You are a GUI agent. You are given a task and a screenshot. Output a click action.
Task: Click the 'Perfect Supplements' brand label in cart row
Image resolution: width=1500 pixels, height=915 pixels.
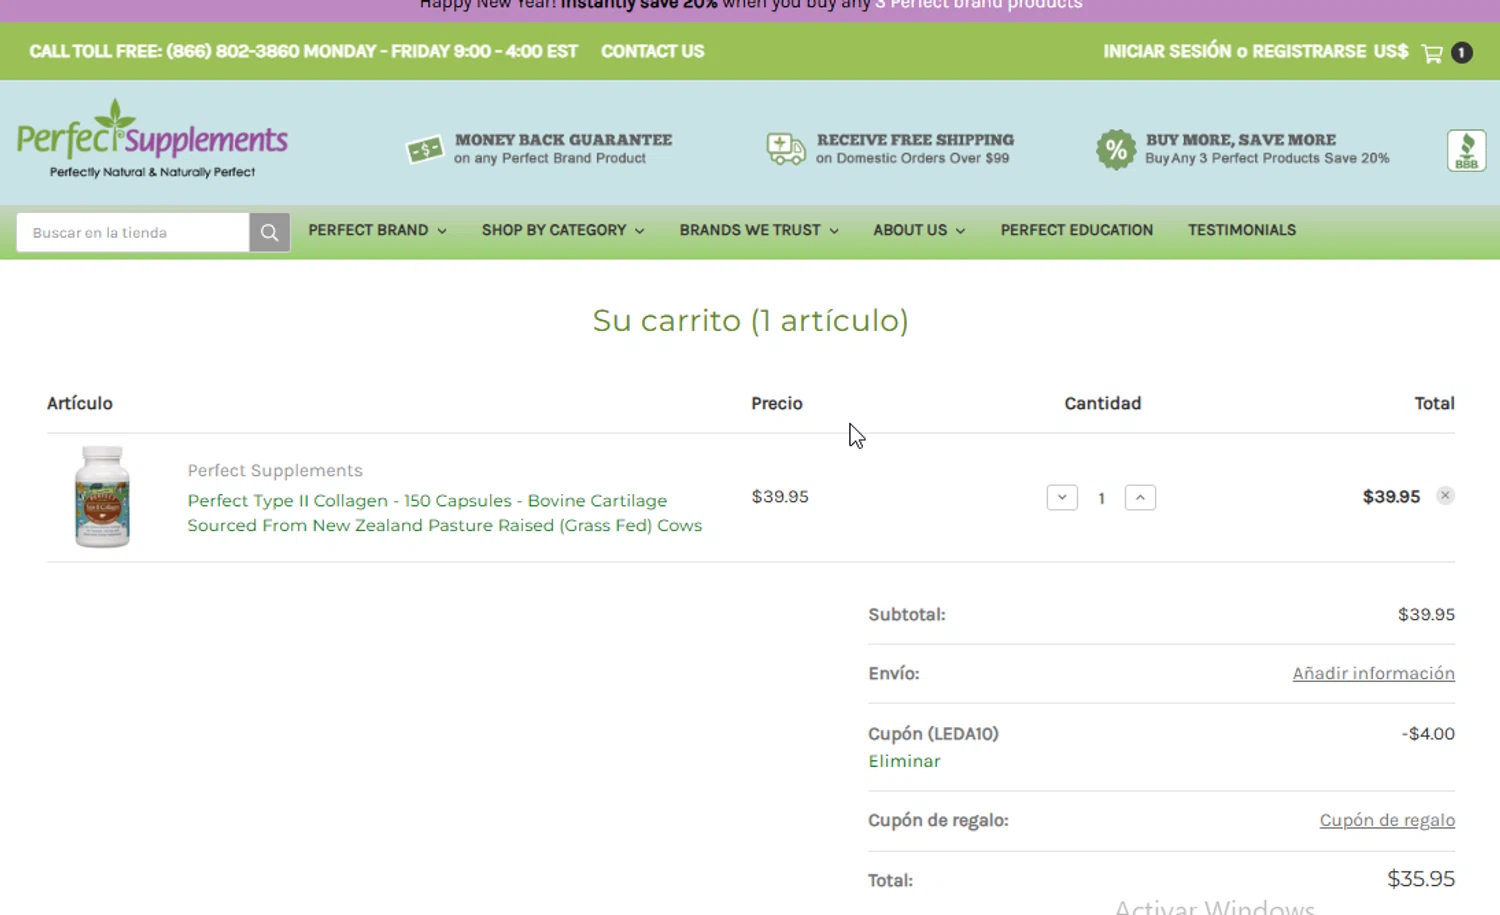pyautogui.click(x=275, y=470)
